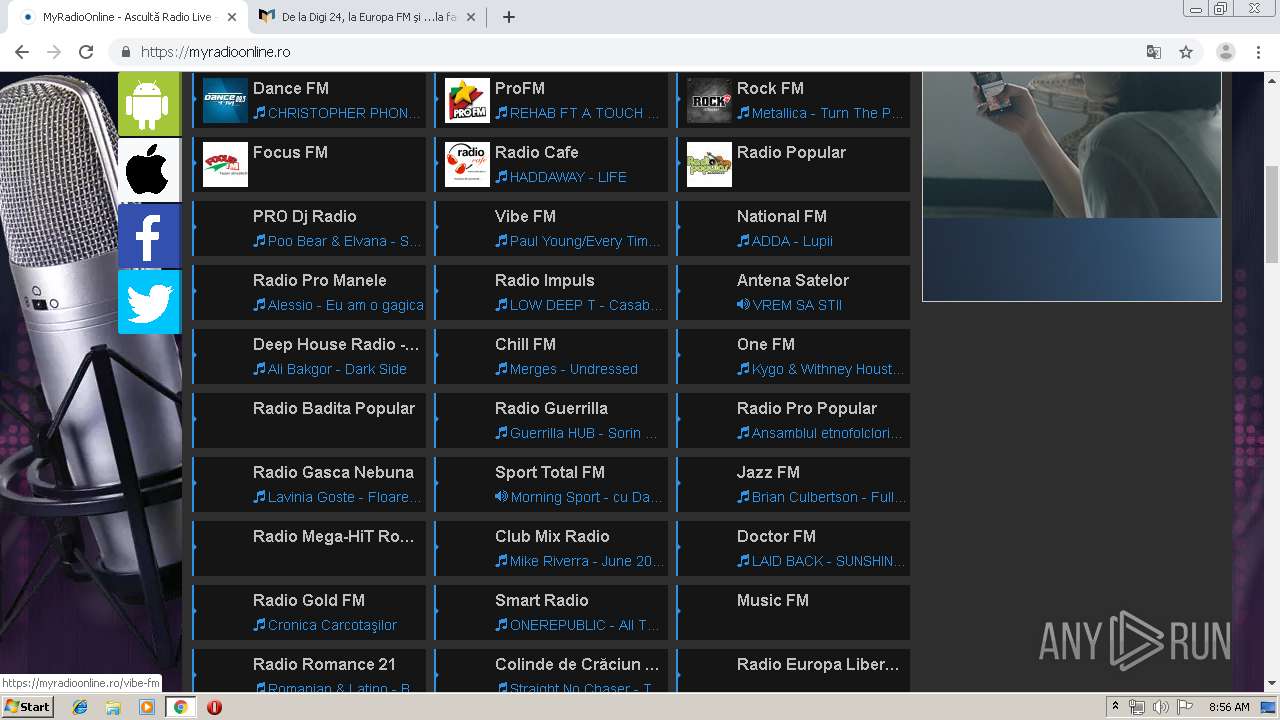Screen dimensions: 1280x720
Task: Open Smart Radio station
Action: 552,612
